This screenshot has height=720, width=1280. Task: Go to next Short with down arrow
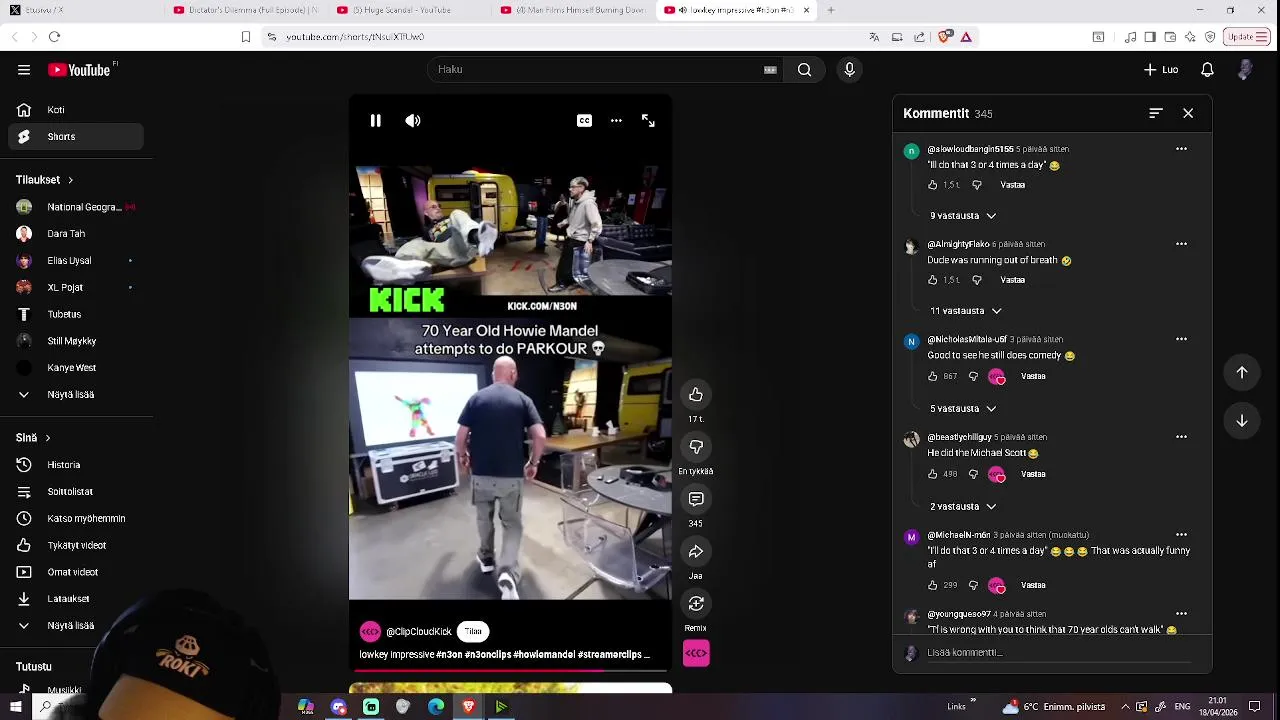tap(1242, 421)
